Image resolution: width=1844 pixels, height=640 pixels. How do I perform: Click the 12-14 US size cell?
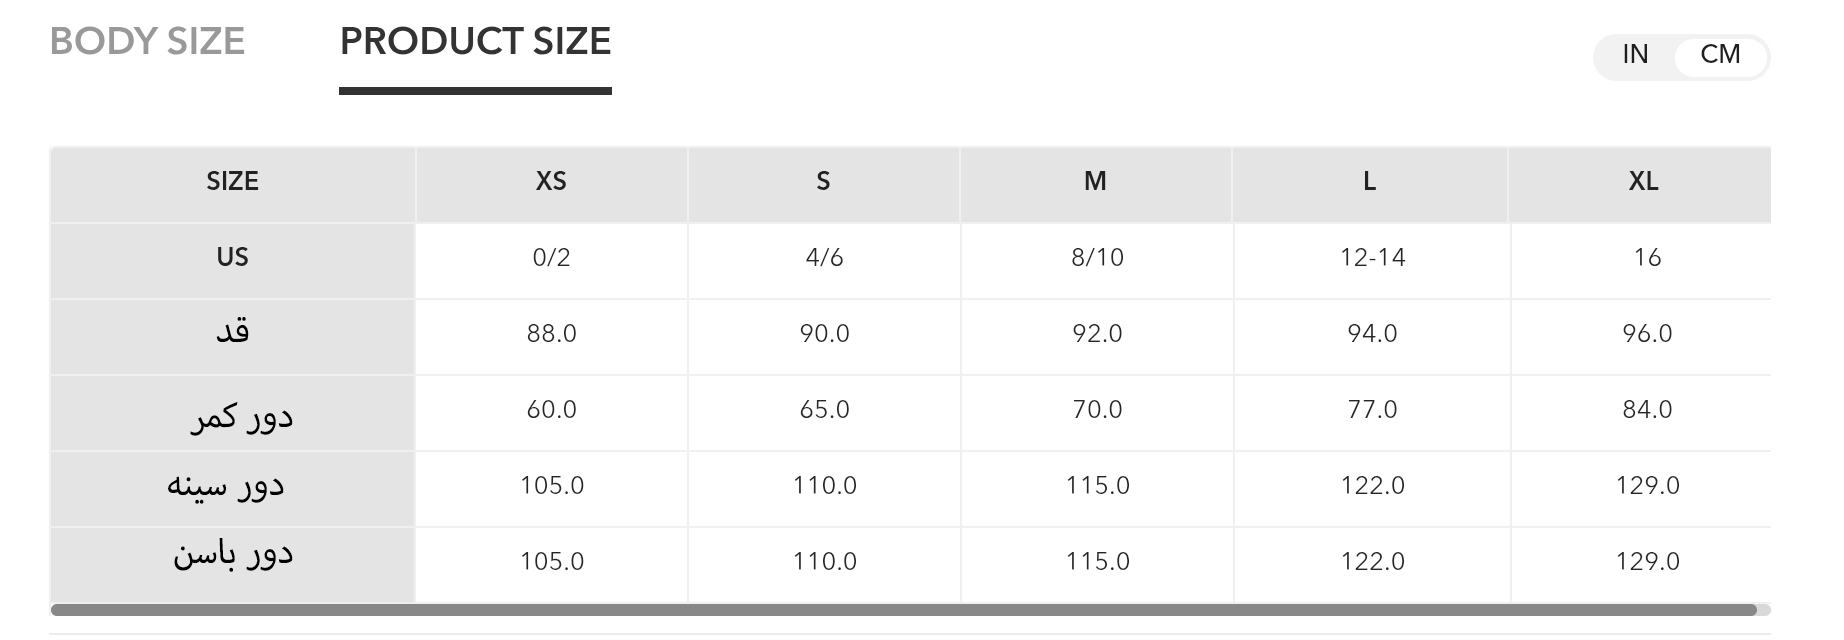1372,258
